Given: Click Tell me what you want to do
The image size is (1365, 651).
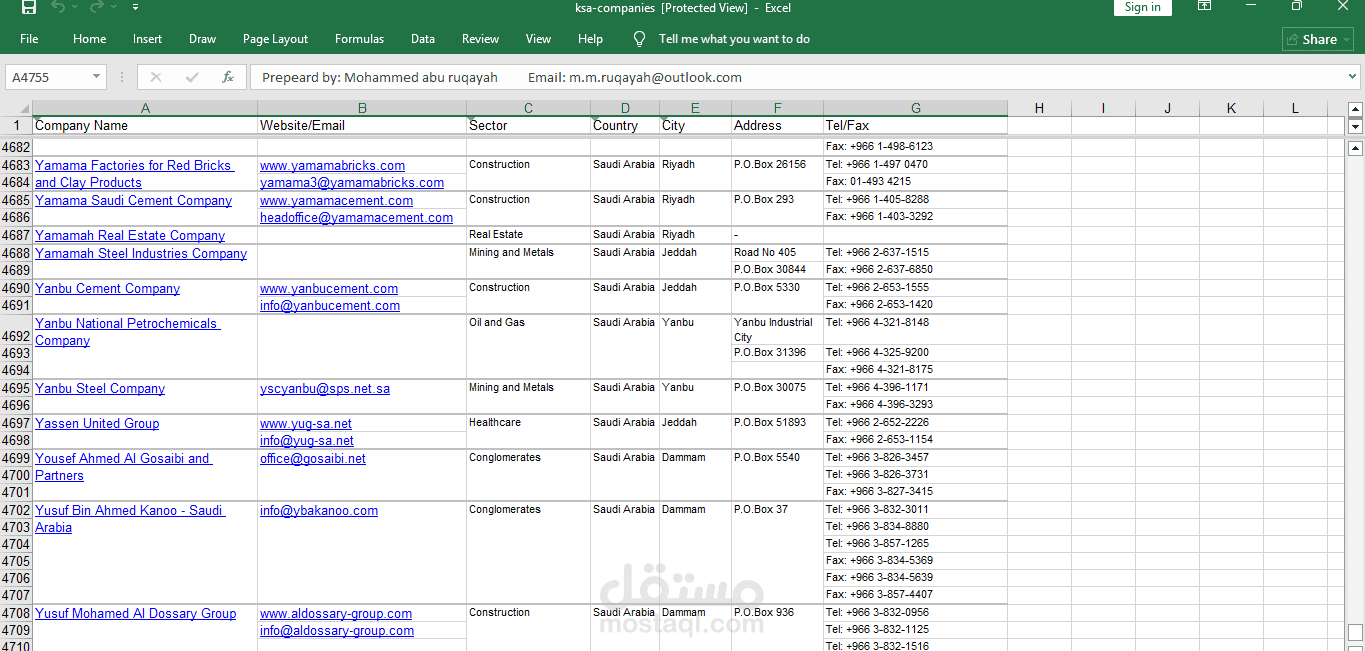Looking at the screenshot, I should [x=734, y=39].
